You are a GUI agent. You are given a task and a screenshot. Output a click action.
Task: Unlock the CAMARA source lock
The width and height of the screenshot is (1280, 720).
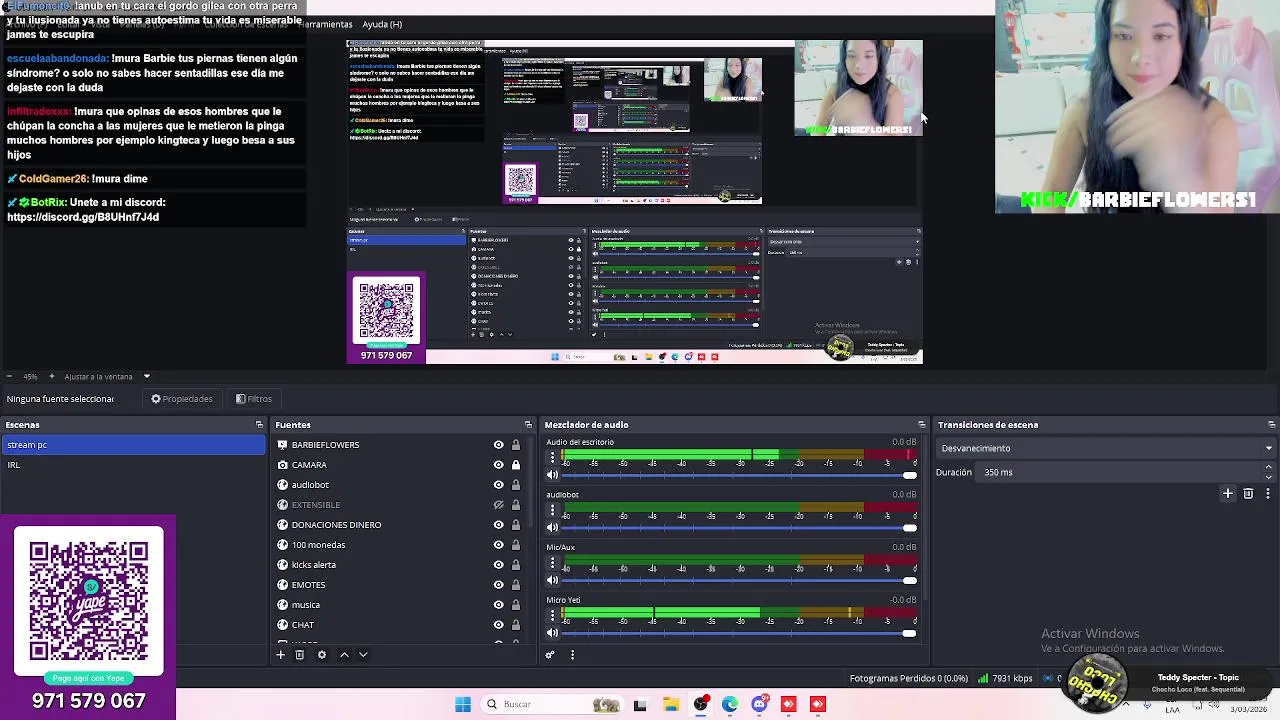[516, 465]
